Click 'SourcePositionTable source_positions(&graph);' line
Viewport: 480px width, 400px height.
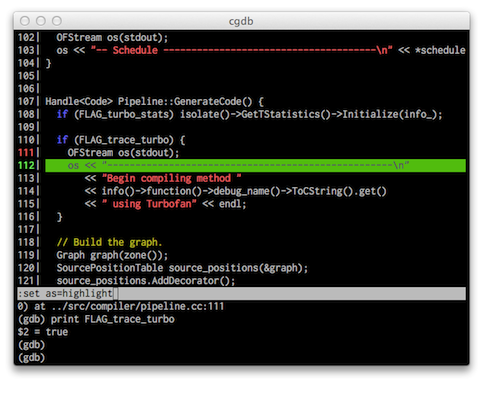coord(182,268)
